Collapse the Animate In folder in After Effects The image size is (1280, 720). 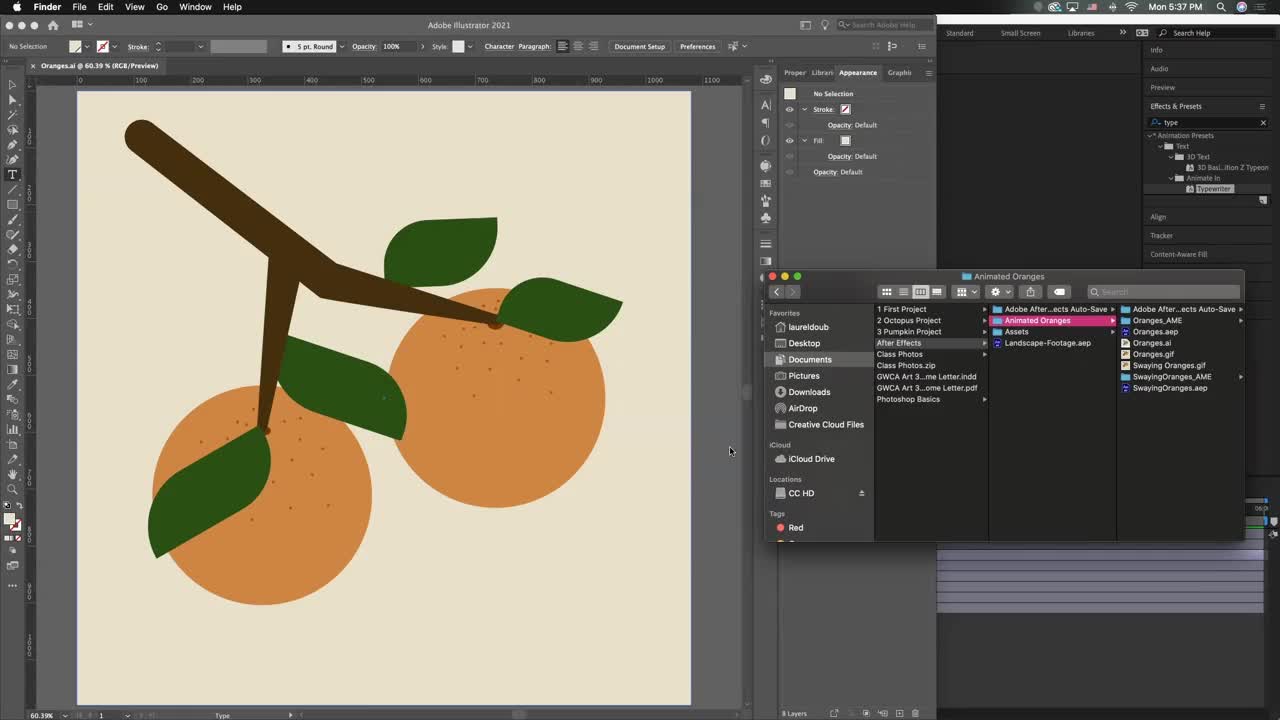[1173, 178]
